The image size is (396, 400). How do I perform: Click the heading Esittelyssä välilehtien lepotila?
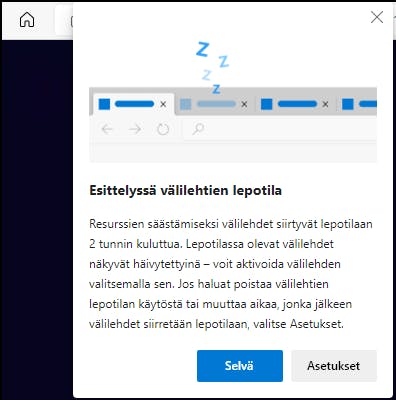click(x=186, y=191)
